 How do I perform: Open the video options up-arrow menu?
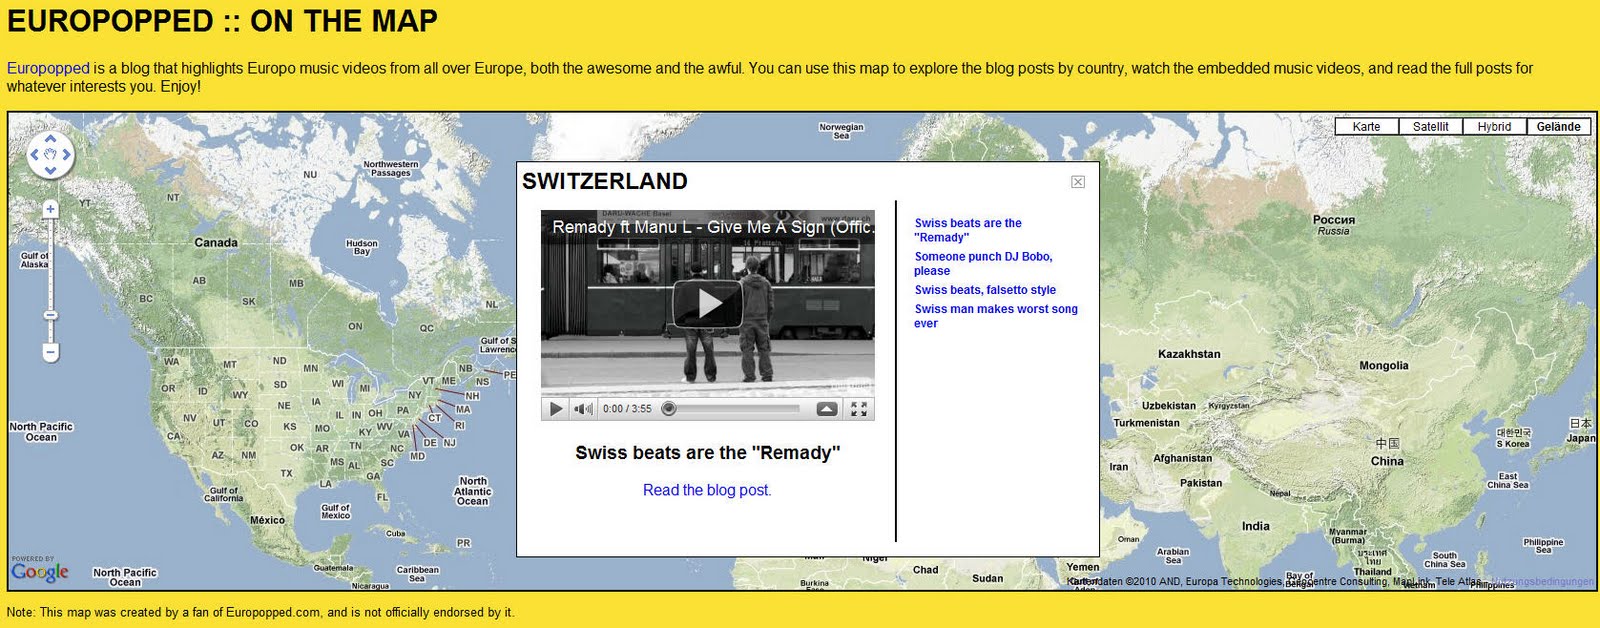click(x=827, y=408)
